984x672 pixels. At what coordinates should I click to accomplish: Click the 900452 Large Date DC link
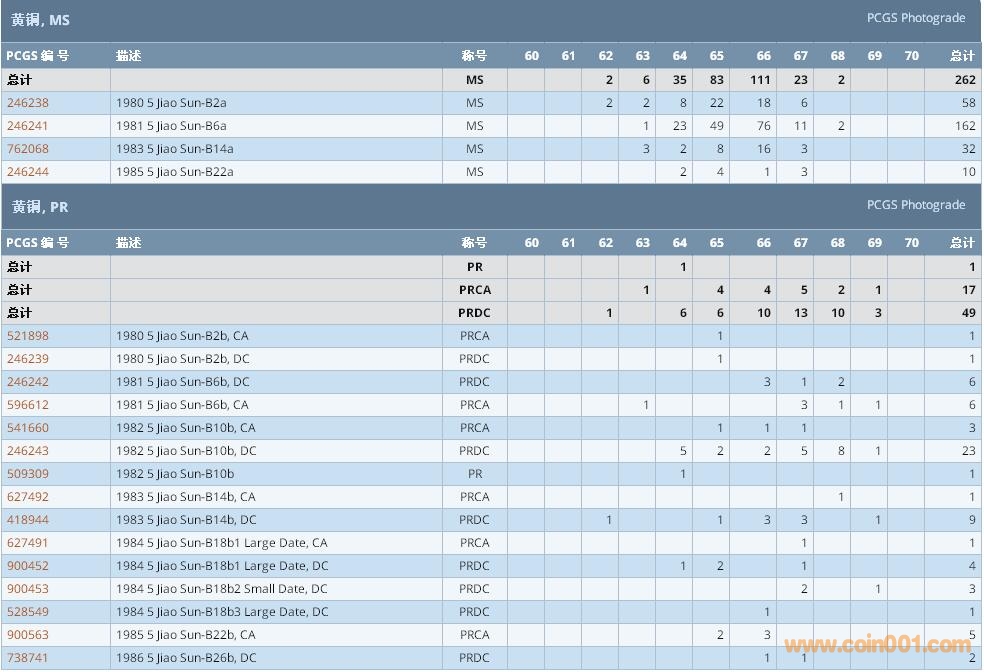[28, 566]
